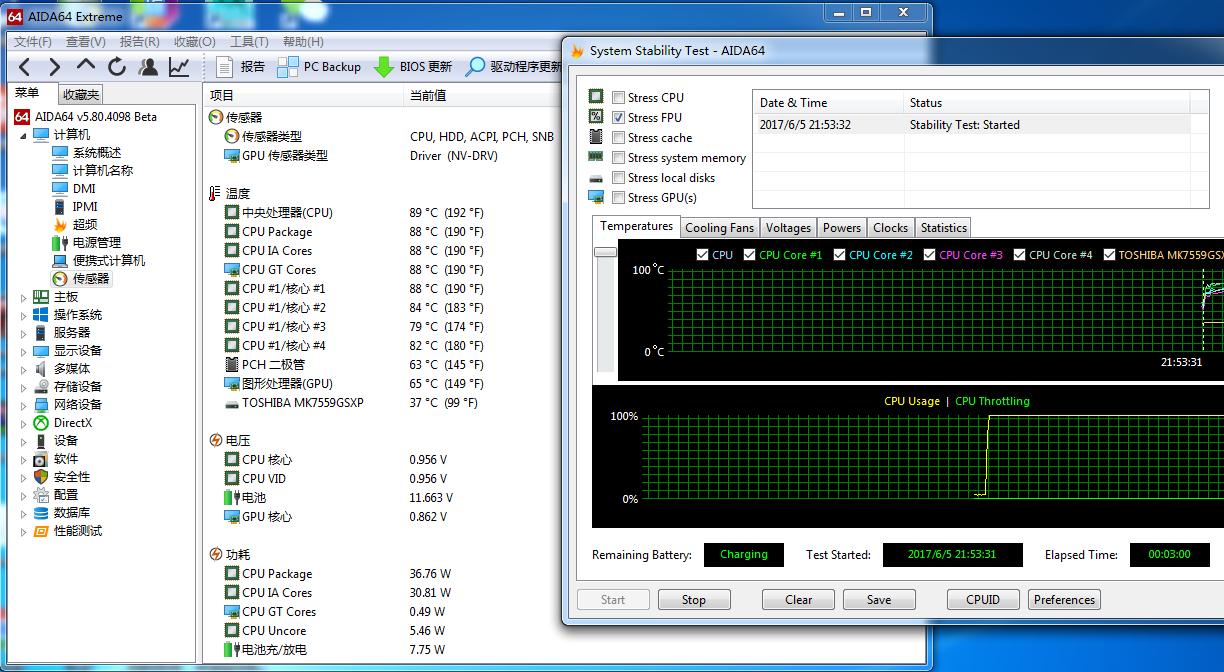Toggle CPU Core #1 graph checkbox
The image size is (1224, 672).
point(749,255)
